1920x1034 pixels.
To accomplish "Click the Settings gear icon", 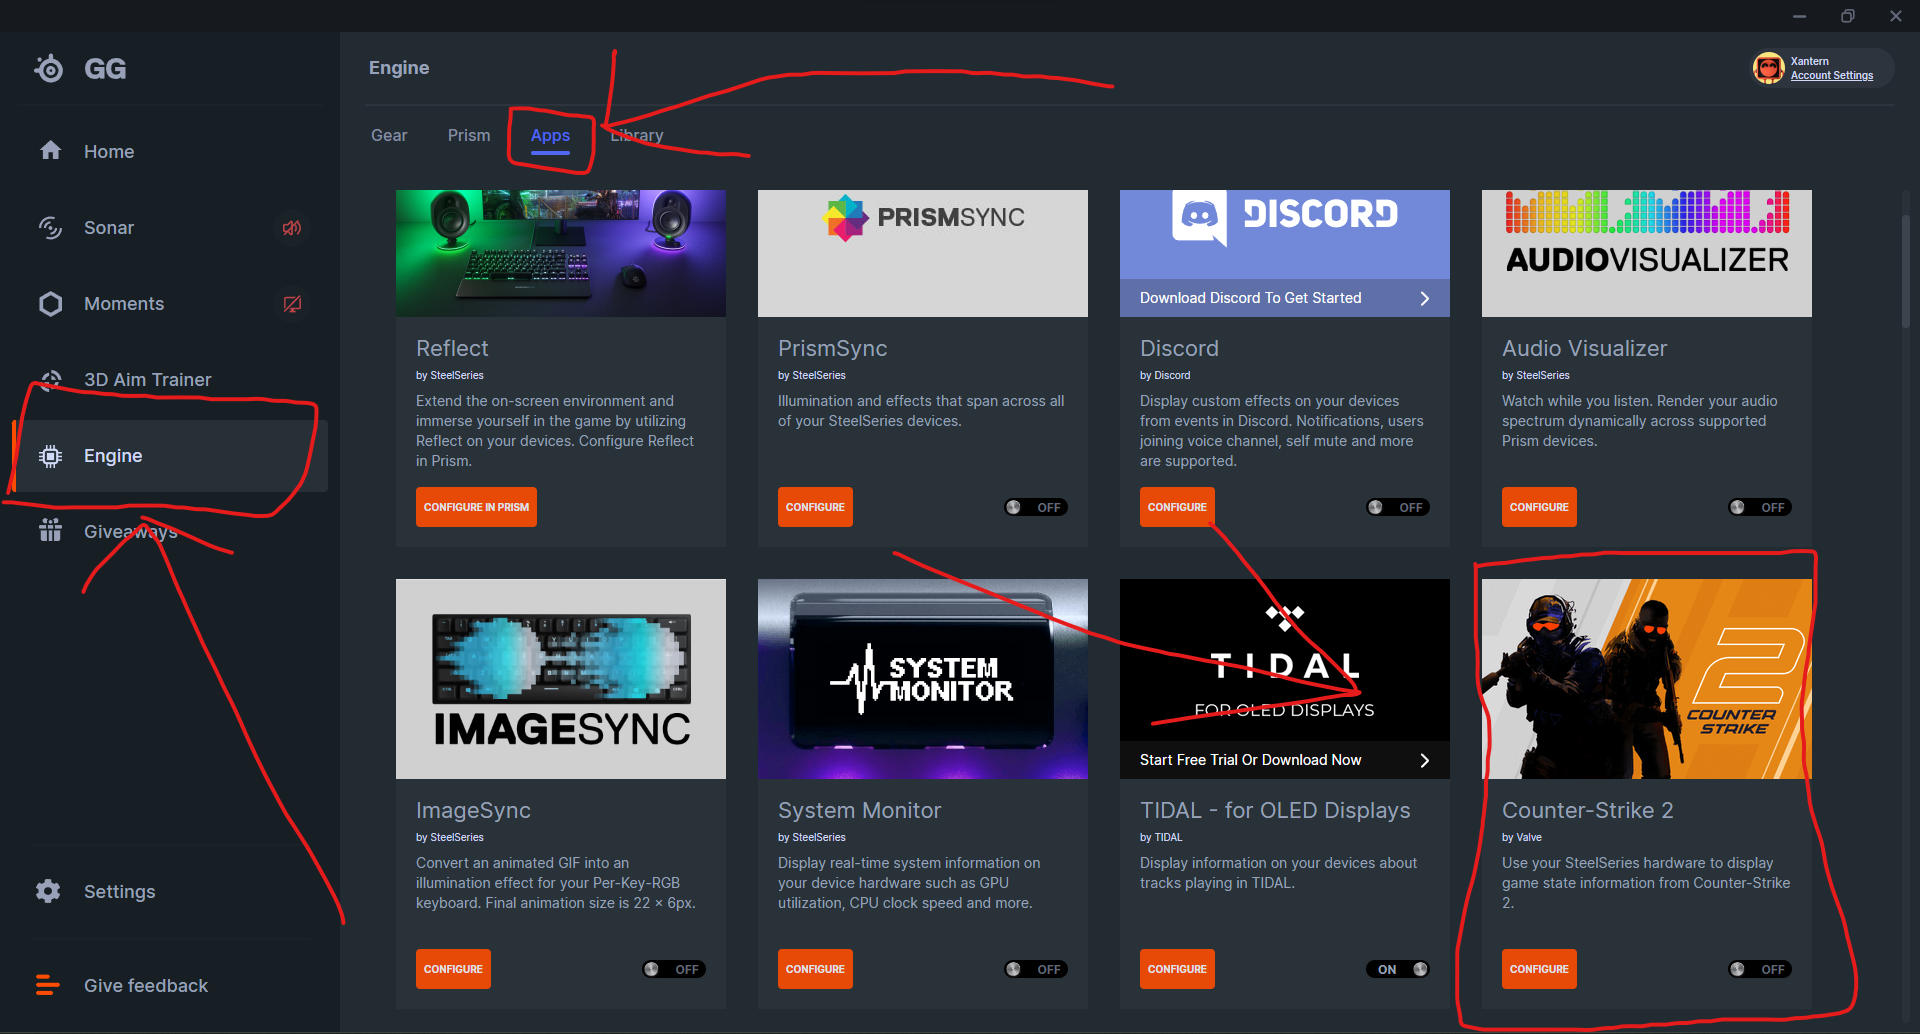I will [x=48, y=891].
